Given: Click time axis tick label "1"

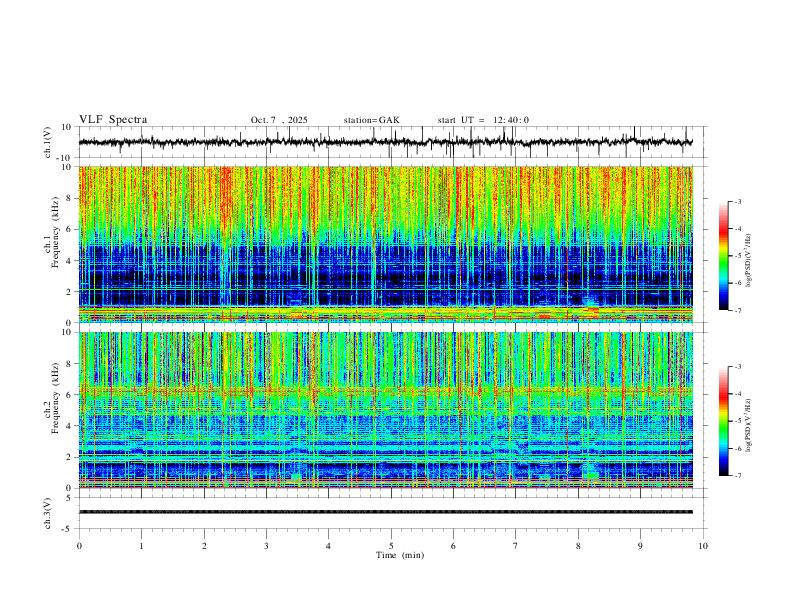Looking at the screenshot, I should [x=141, y=546].
